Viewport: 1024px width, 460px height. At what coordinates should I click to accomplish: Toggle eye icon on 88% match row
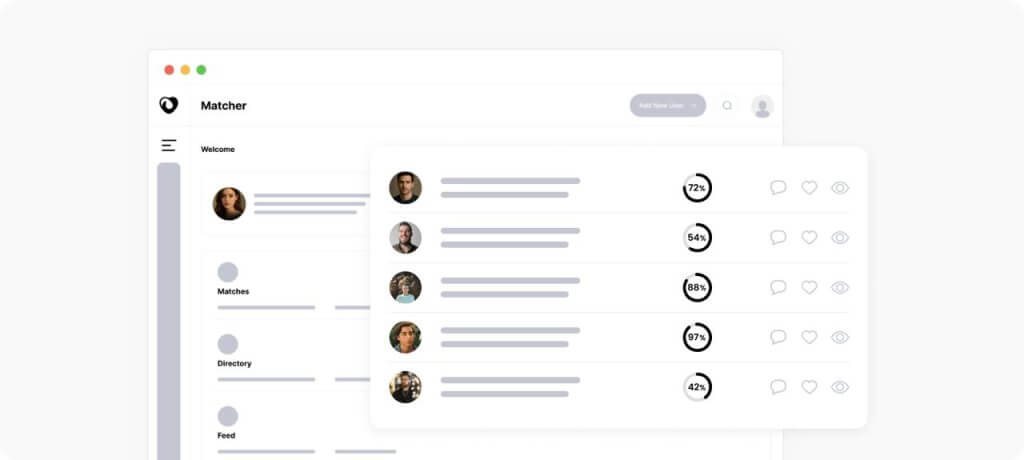tap(840, 288)
